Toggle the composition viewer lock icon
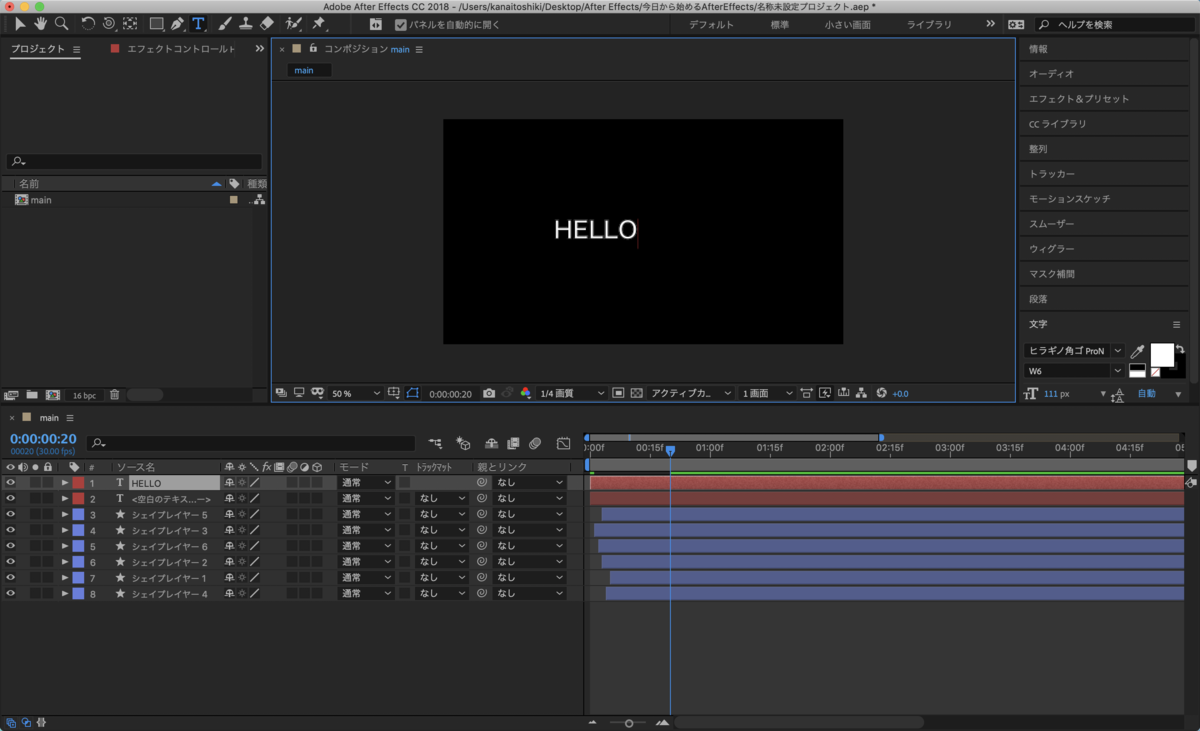Image resolution: width=1200 pixels, height=731 pixels. tap(313, 48)
